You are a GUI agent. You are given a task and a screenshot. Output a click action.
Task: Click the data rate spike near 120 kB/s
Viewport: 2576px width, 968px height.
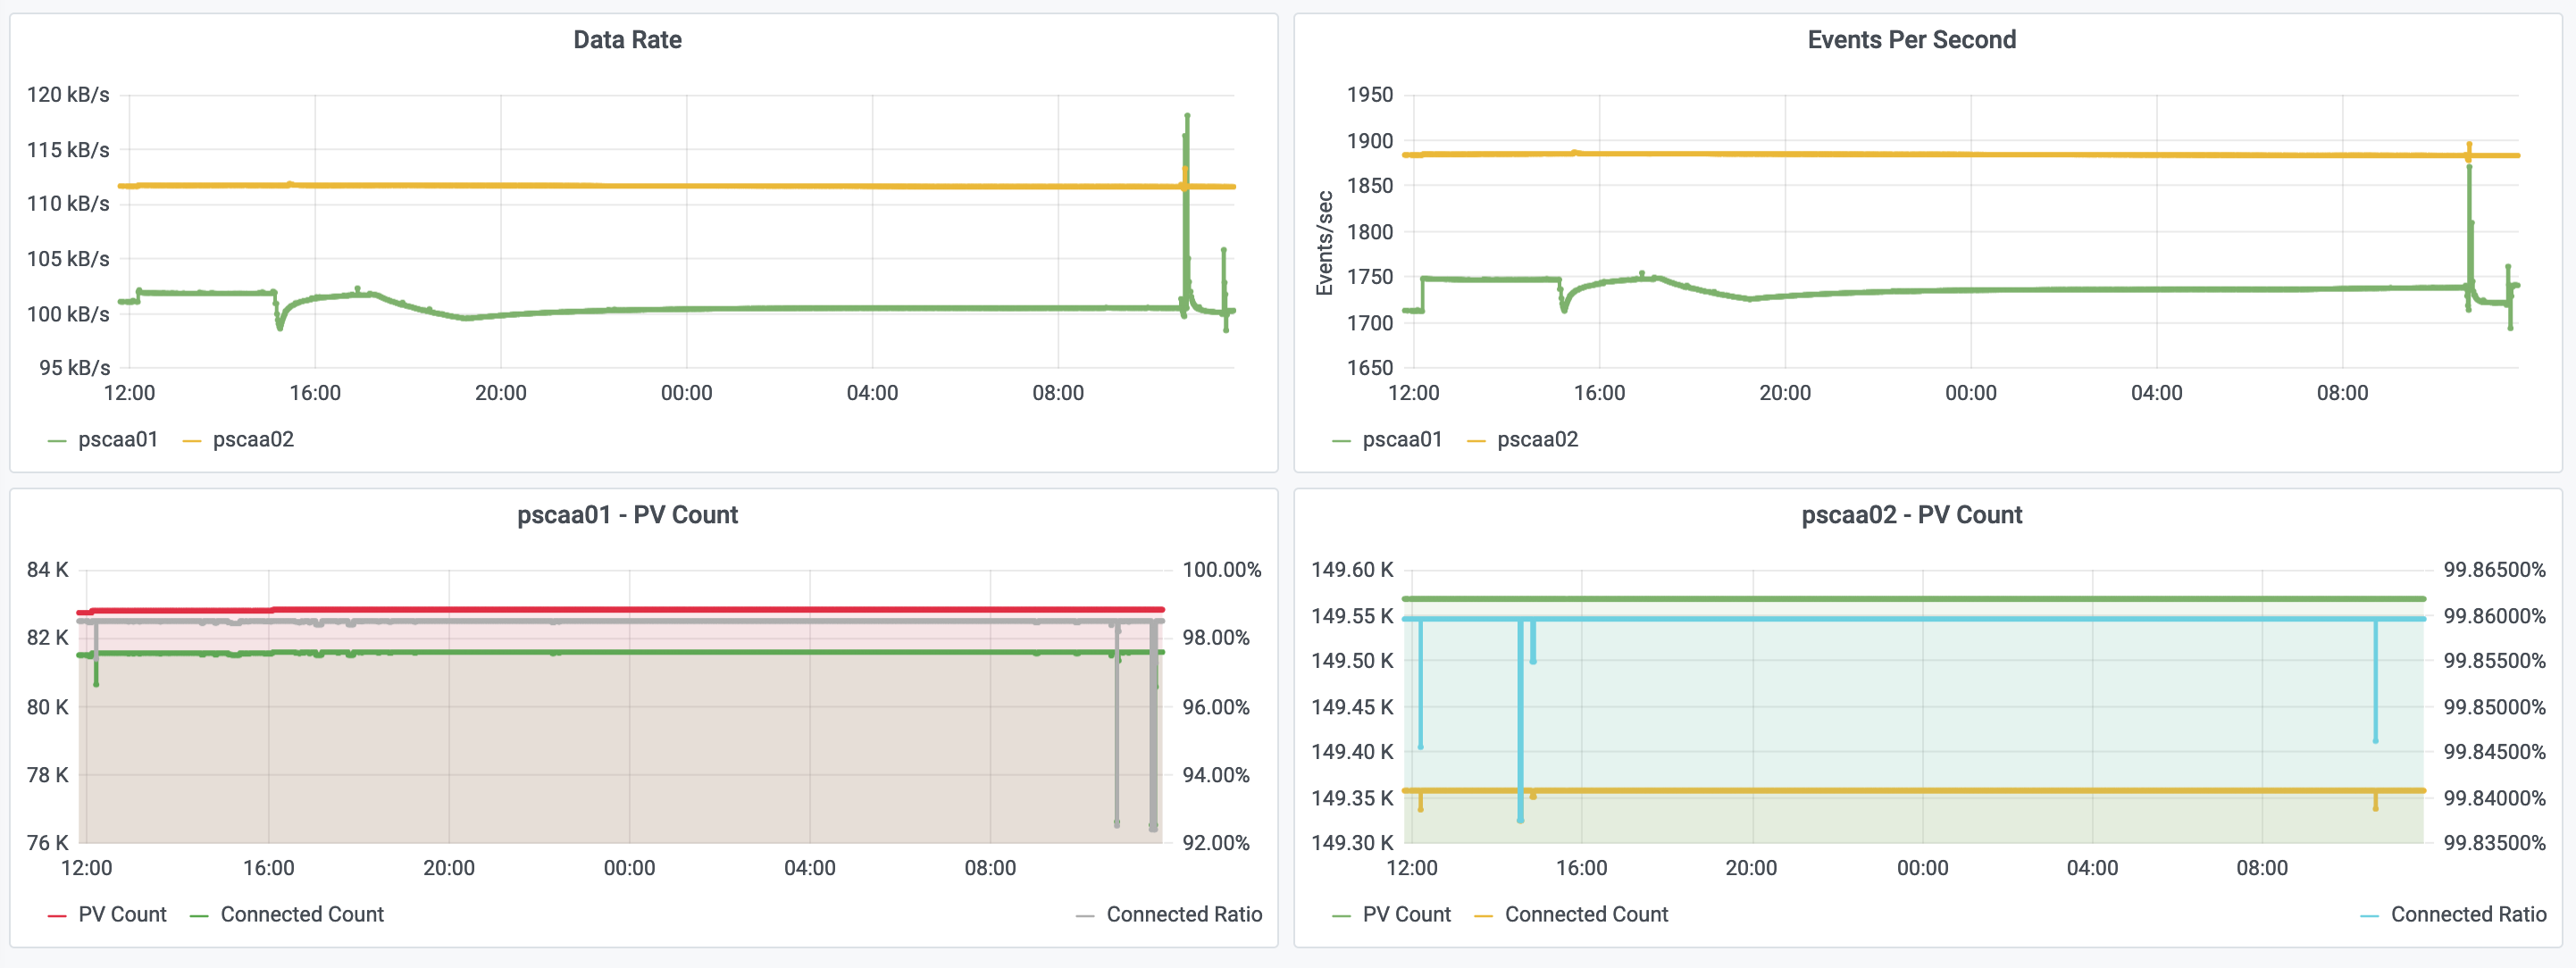[1187, 118]
